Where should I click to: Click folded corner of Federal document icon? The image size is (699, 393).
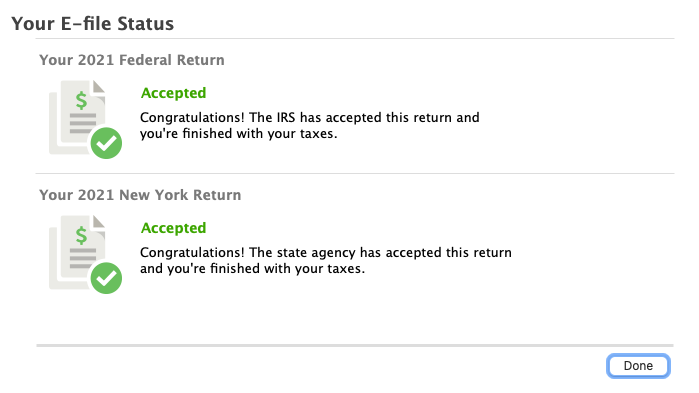[x=99, y=86]
